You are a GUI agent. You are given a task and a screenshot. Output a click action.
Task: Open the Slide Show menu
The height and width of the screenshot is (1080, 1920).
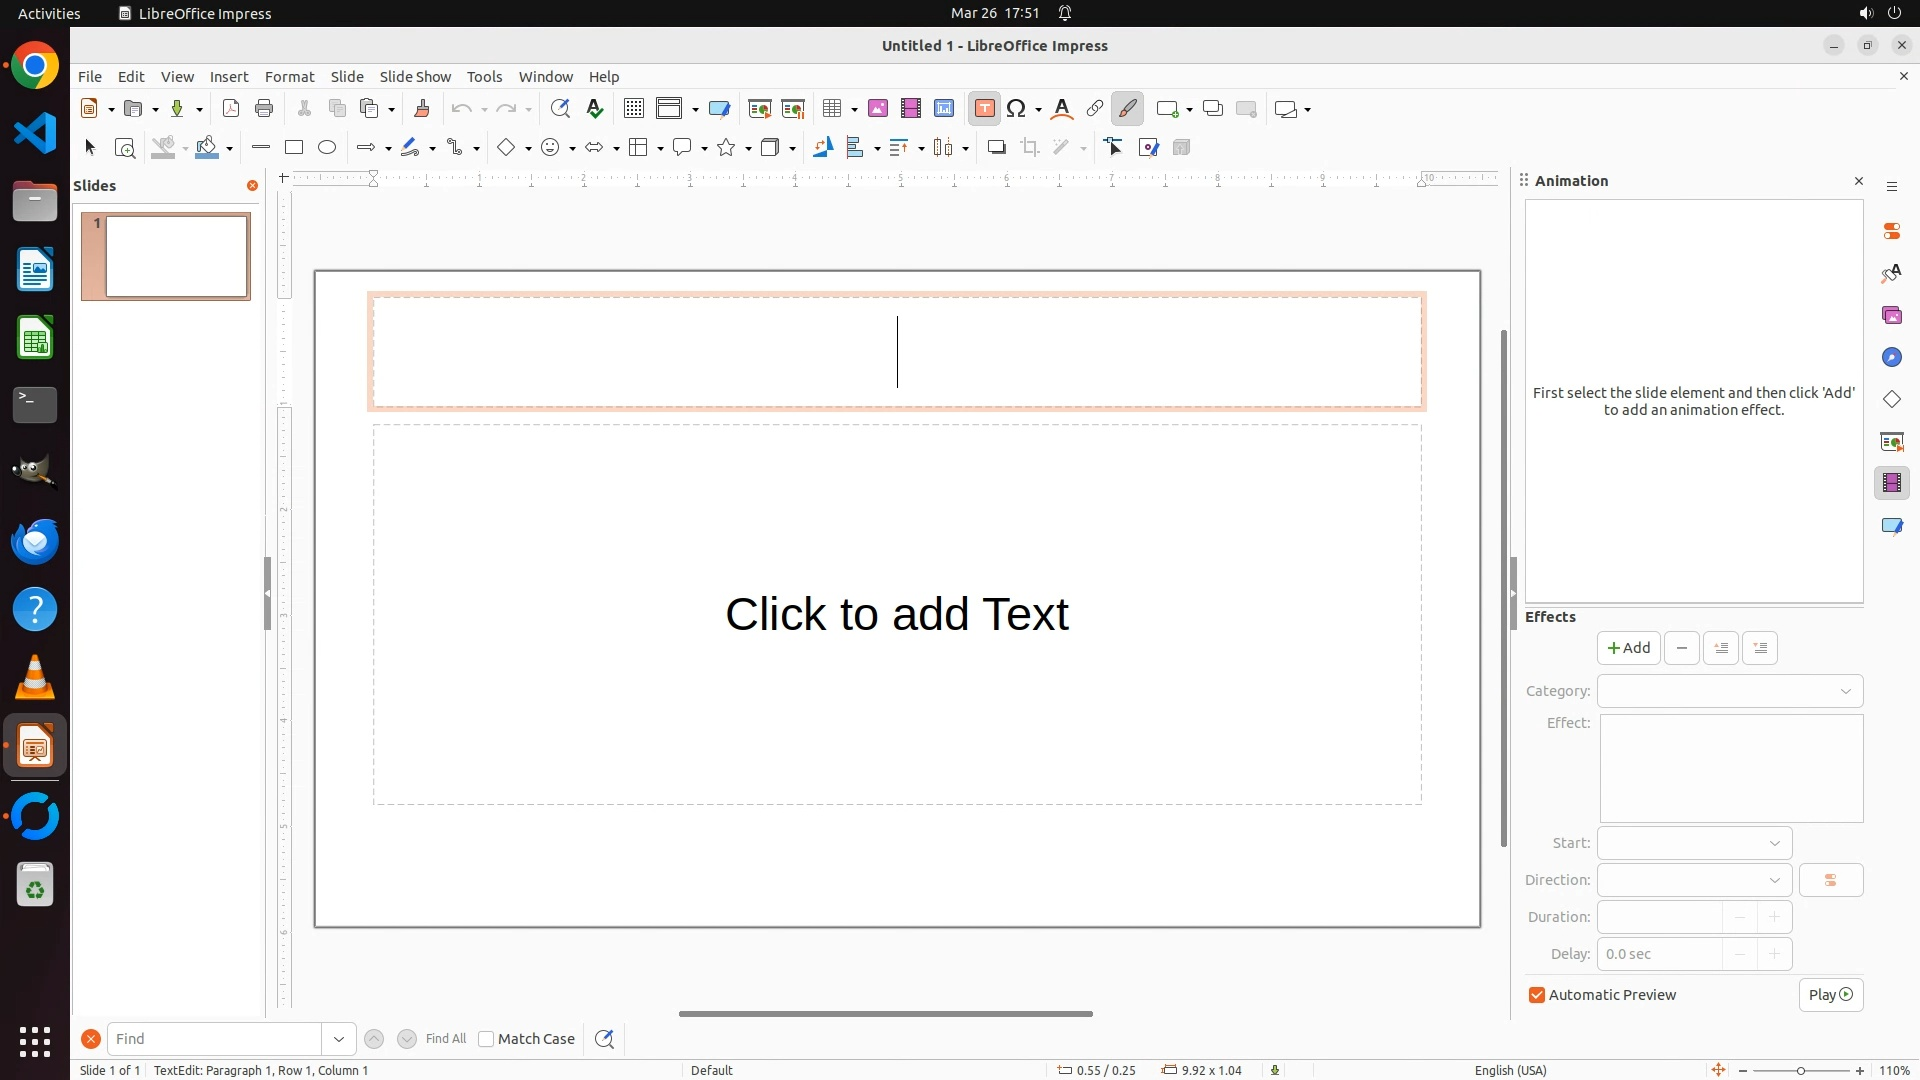pyautogui.click(x=415, y=77)
